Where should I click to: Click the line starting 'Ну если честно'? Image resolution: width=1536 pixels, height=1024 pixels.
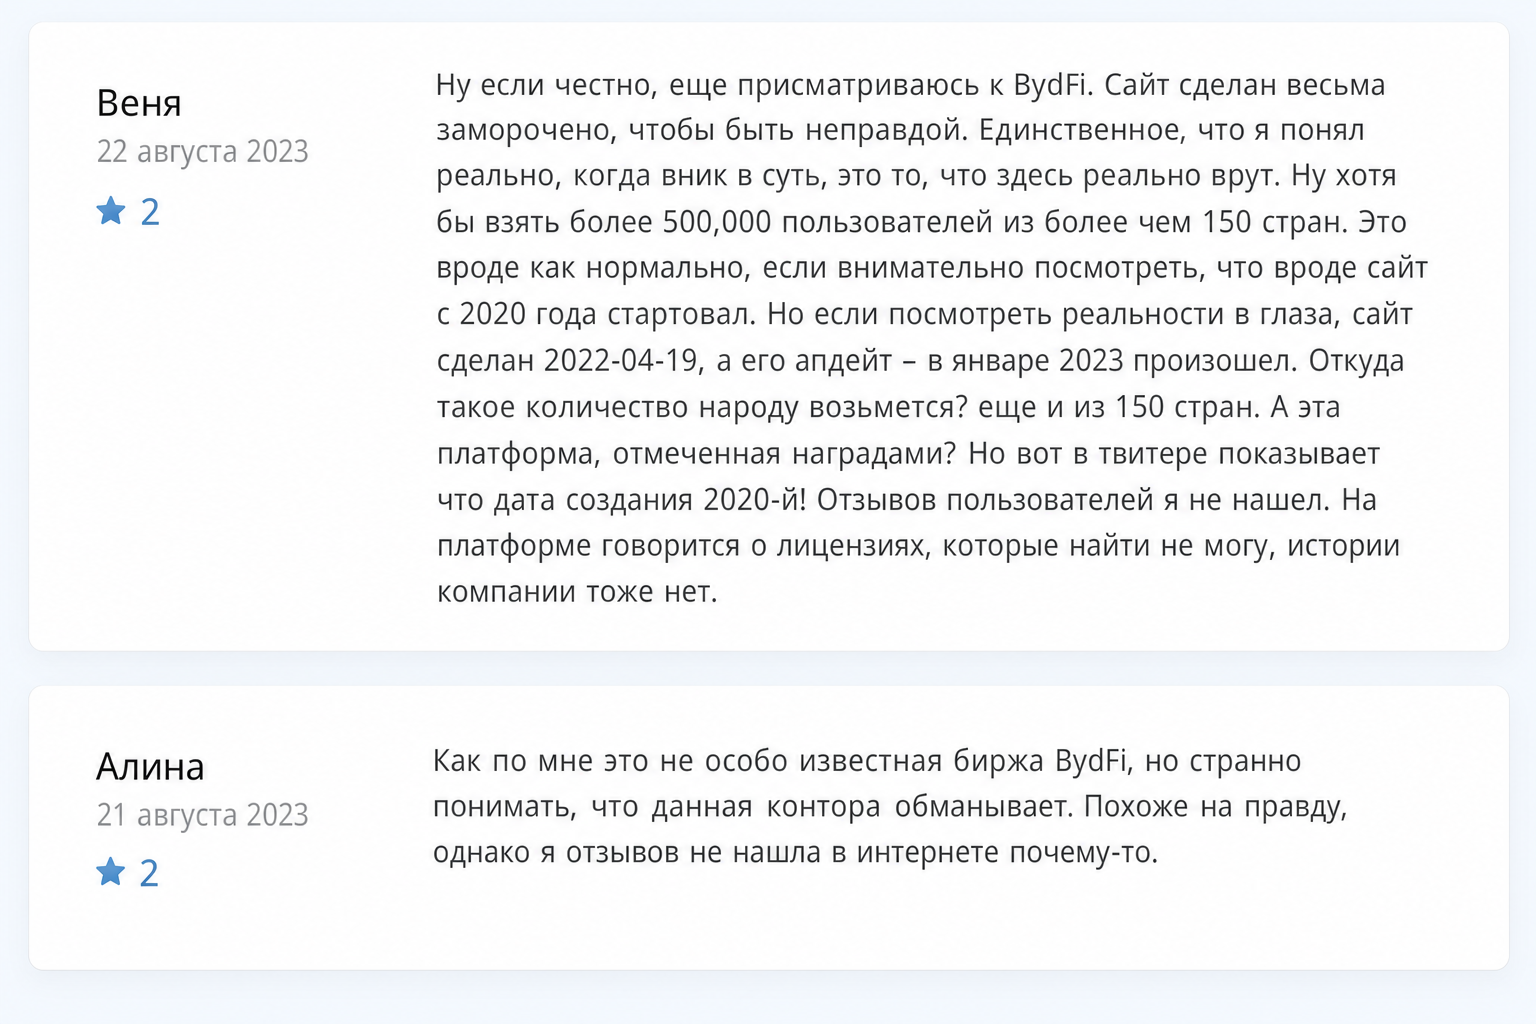911,86
